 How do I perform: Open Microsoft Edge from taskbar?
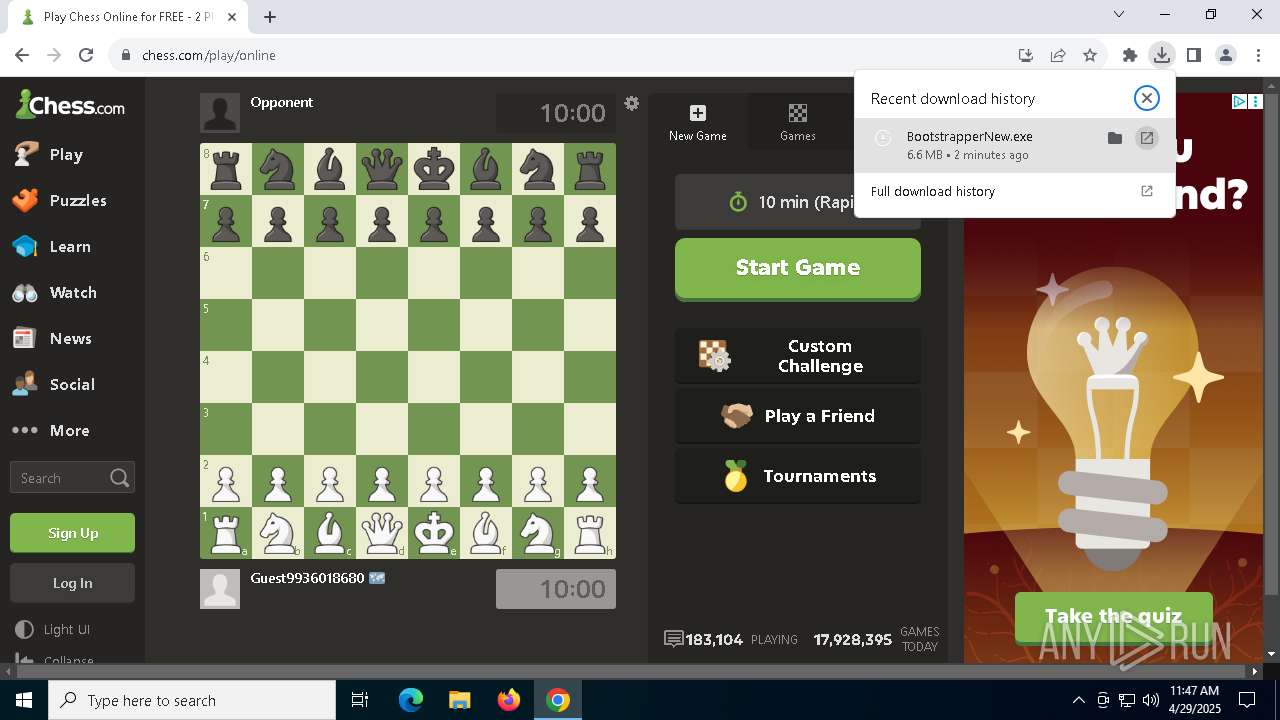click(411, 700)
